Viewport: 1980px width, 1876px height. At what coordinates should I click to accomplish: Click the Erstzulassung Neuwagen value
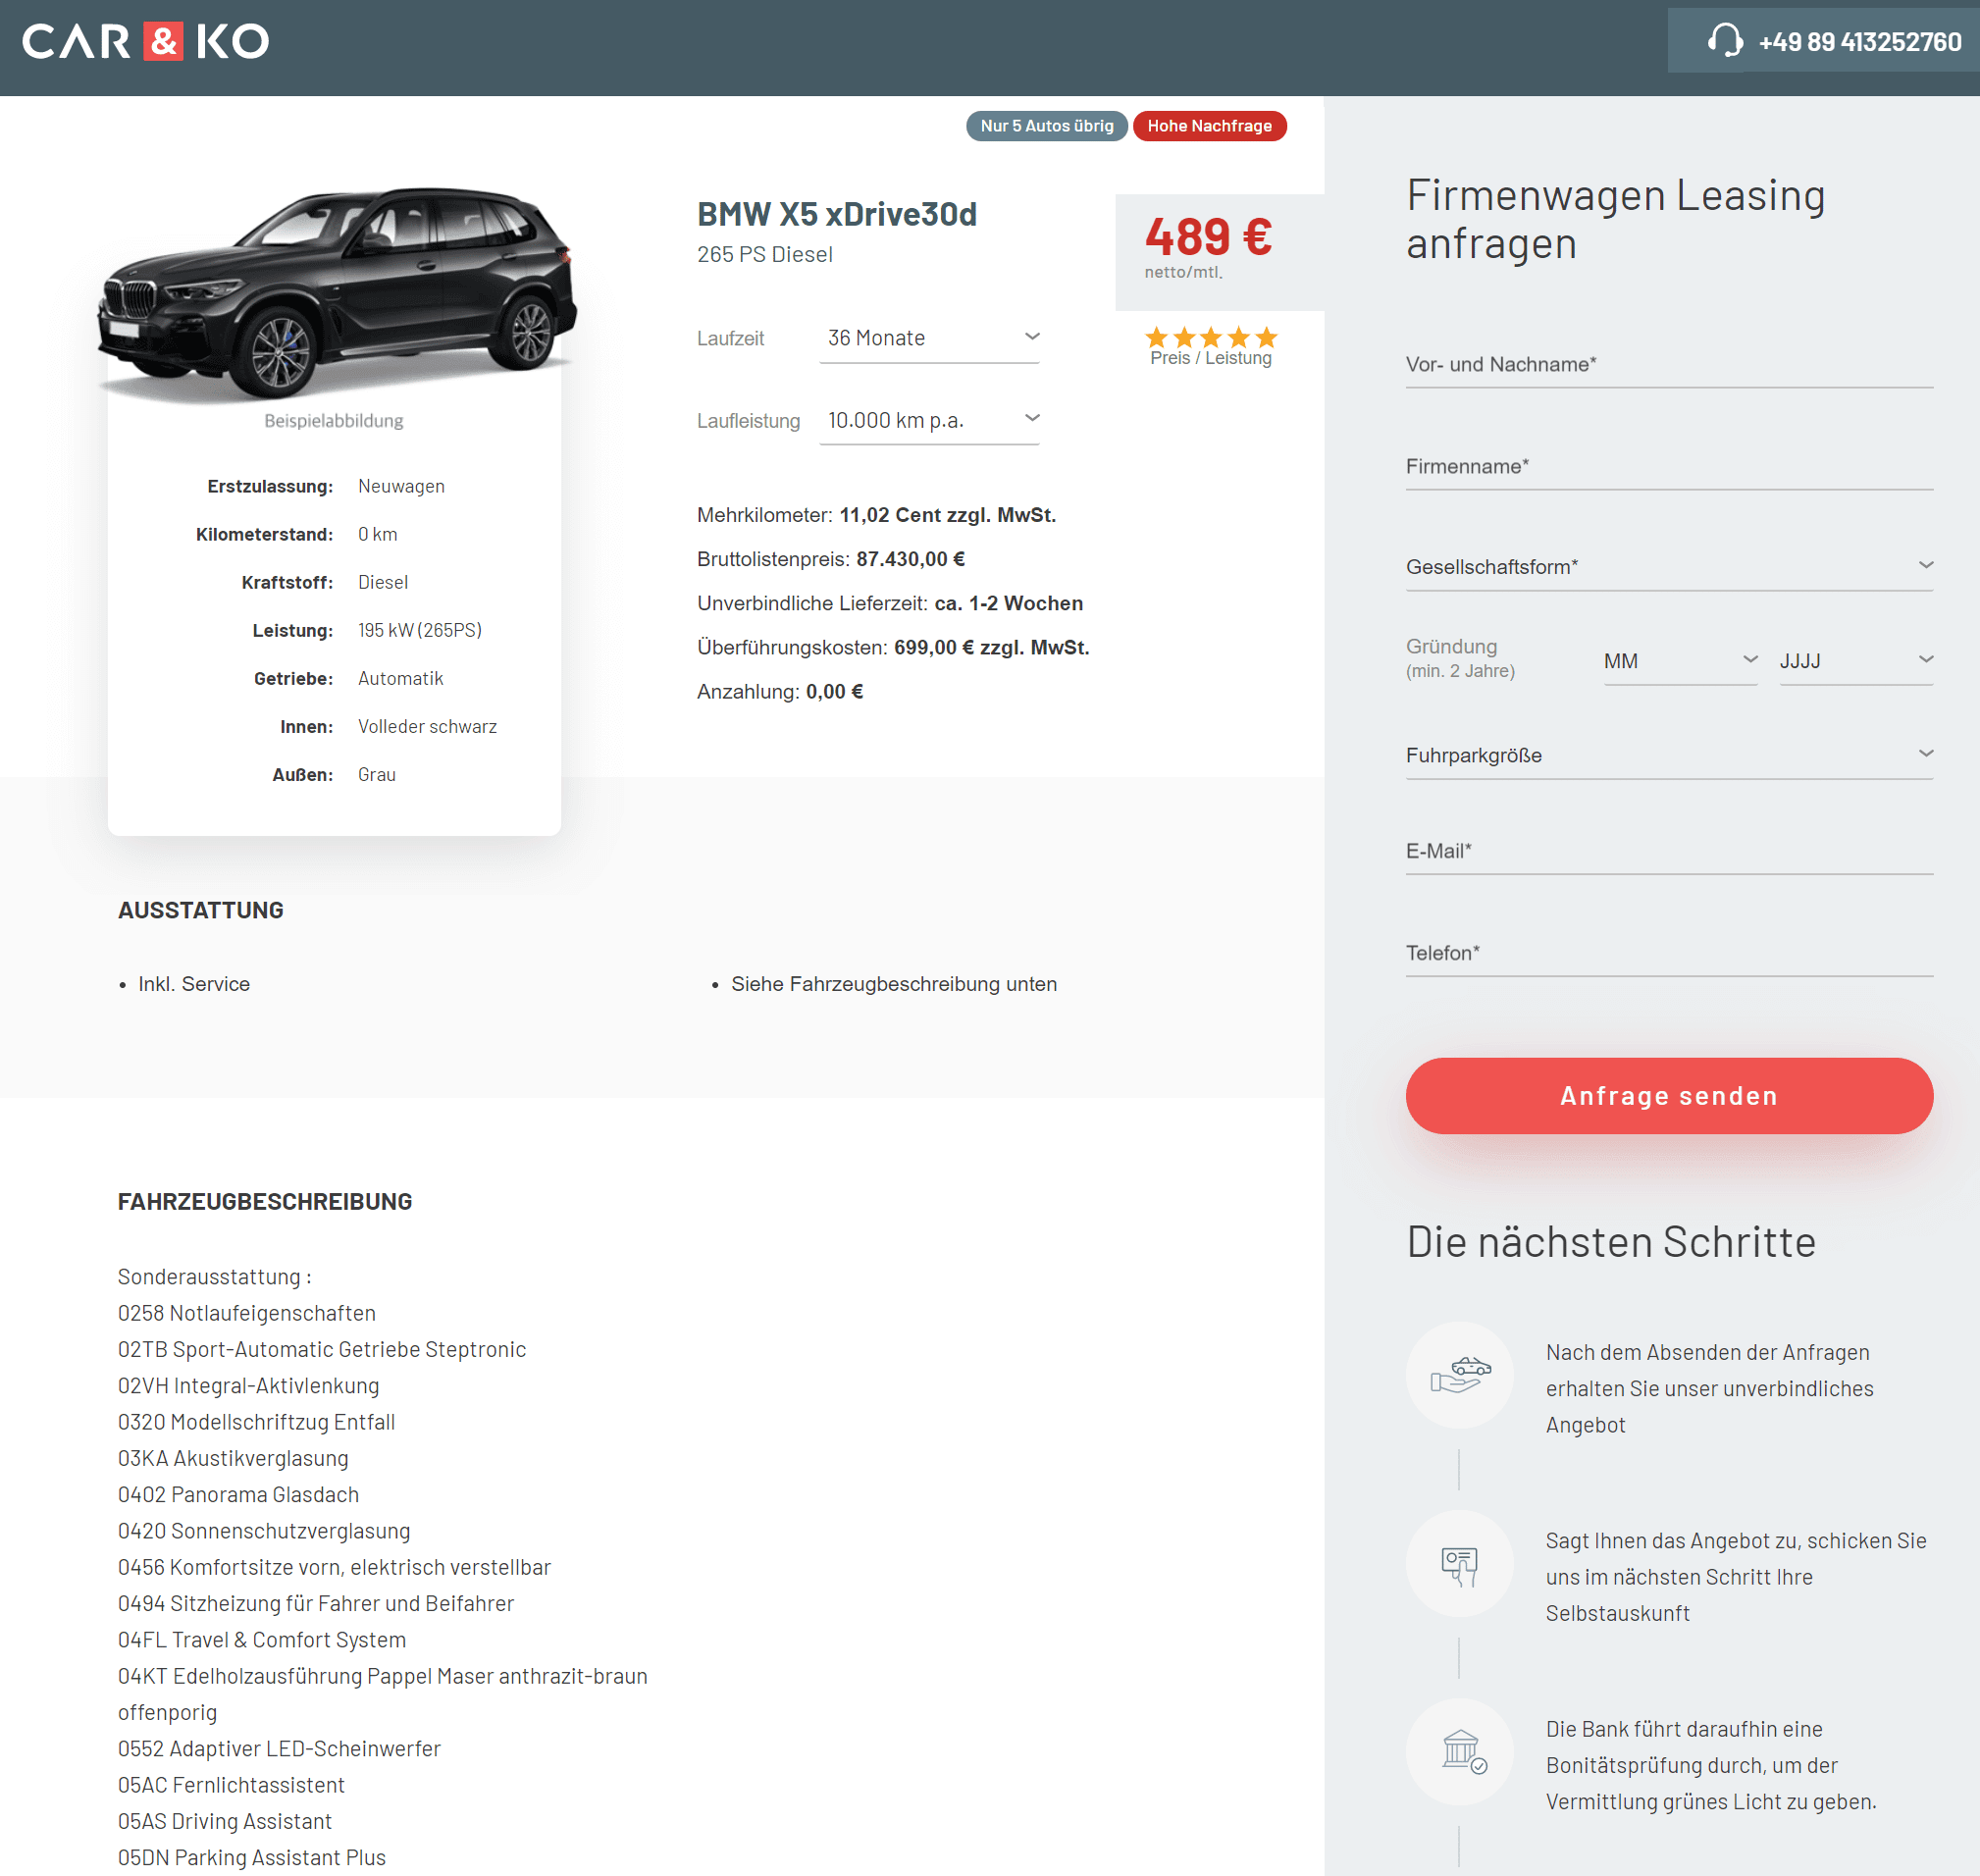coord(401,486)
